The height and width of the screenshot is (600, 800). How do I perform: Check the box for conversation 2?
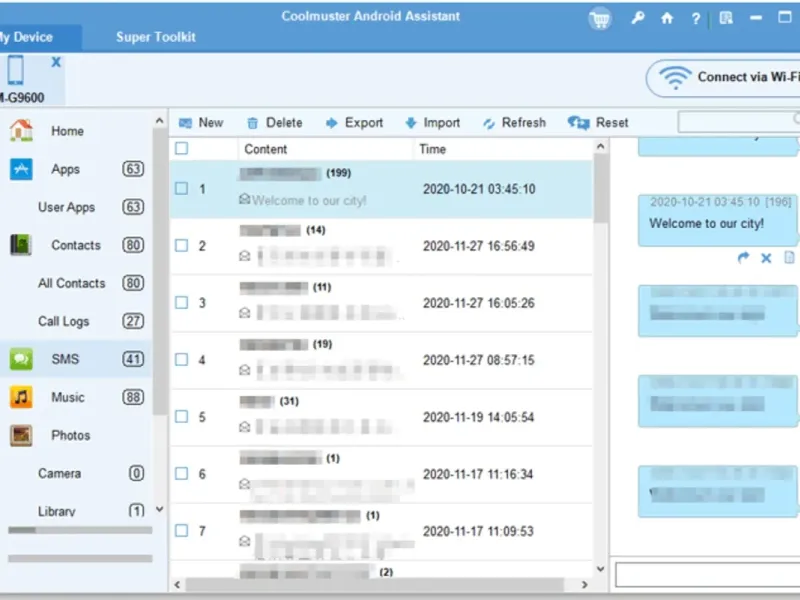pos(181,245)
